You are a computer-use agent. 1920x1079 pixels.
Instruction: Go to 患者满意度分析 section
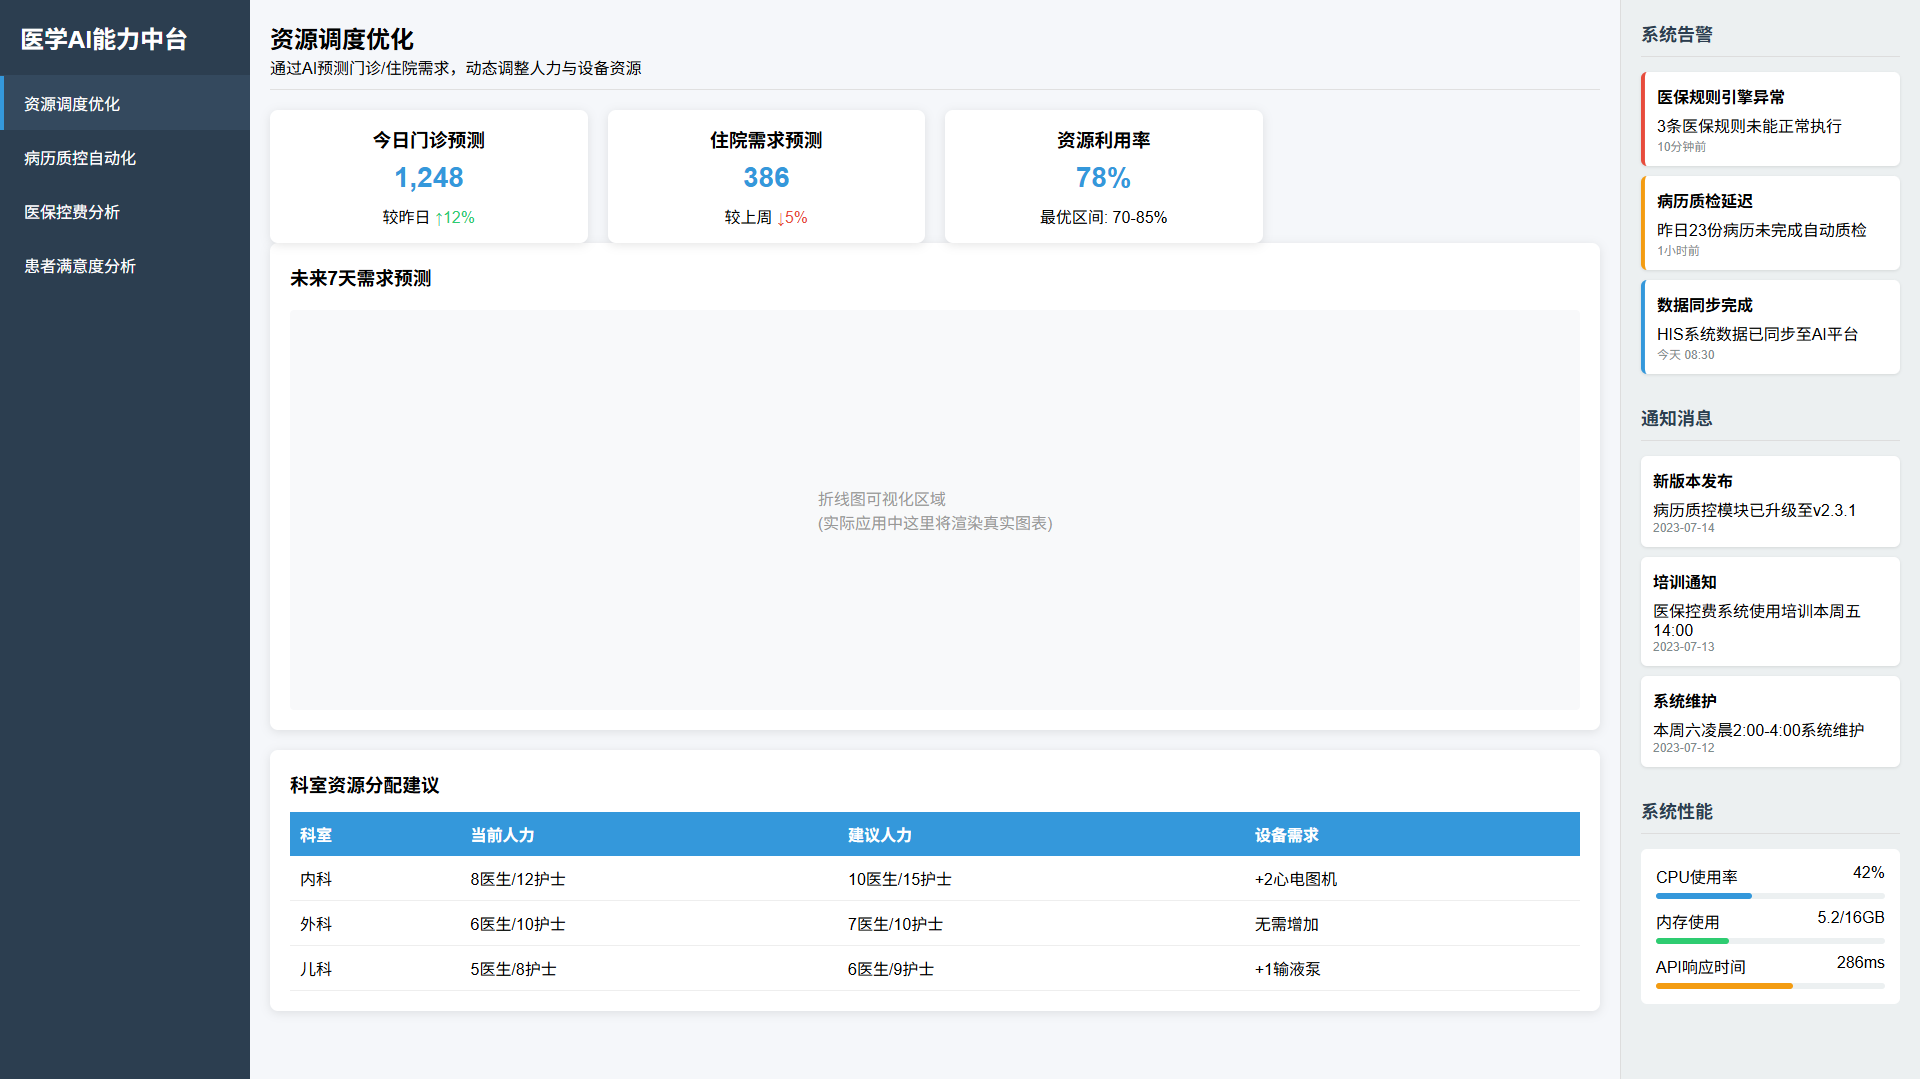80,266
